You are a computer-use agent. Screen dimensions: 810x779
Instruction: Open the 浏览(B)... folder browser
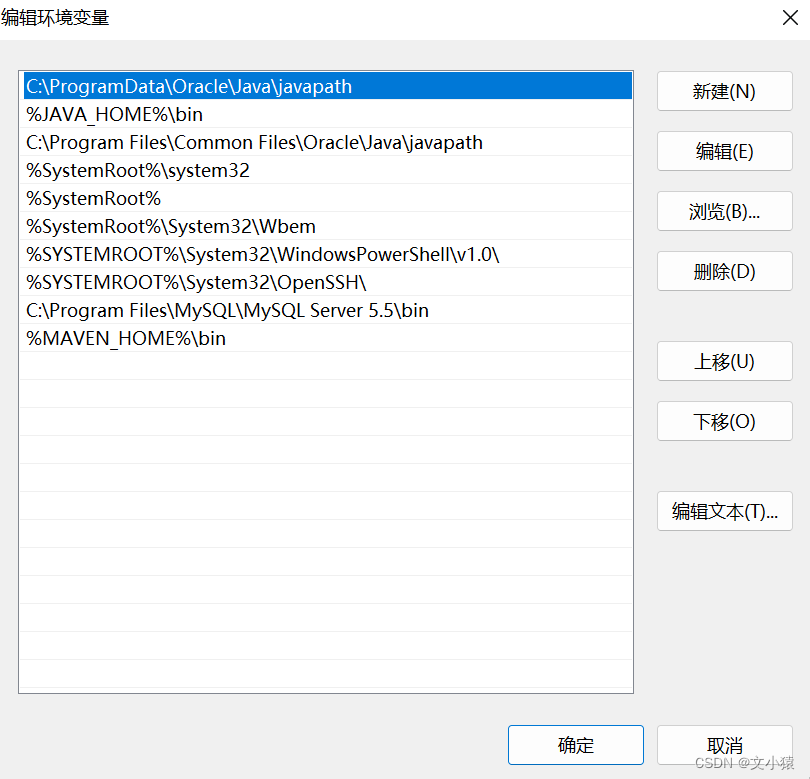pos(724,211)
